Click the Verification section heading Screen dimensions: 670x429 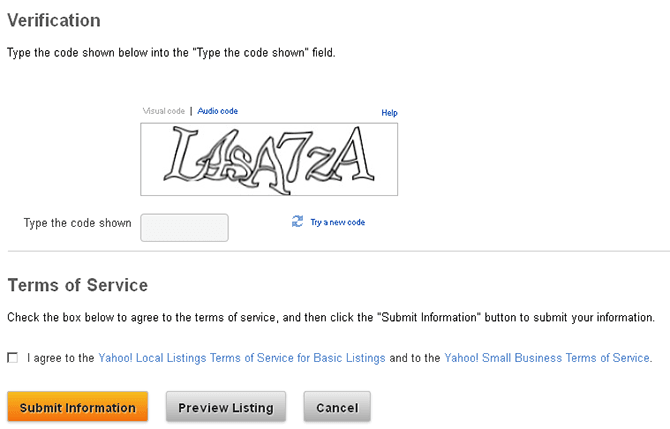[54, 20]
